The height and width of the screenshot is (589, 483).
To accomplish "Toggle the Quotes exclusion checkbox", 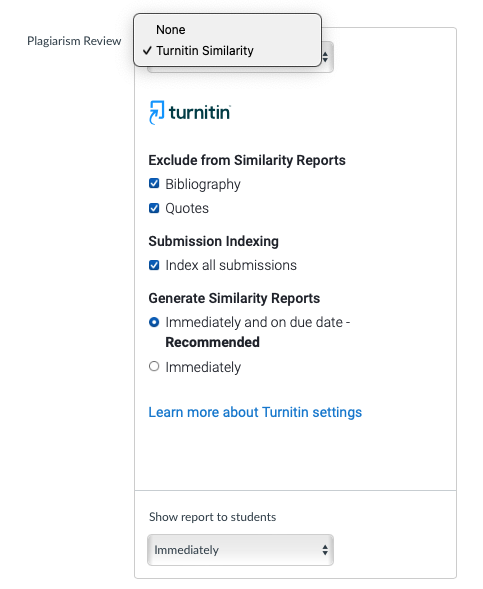I will [x=154, y=208].
